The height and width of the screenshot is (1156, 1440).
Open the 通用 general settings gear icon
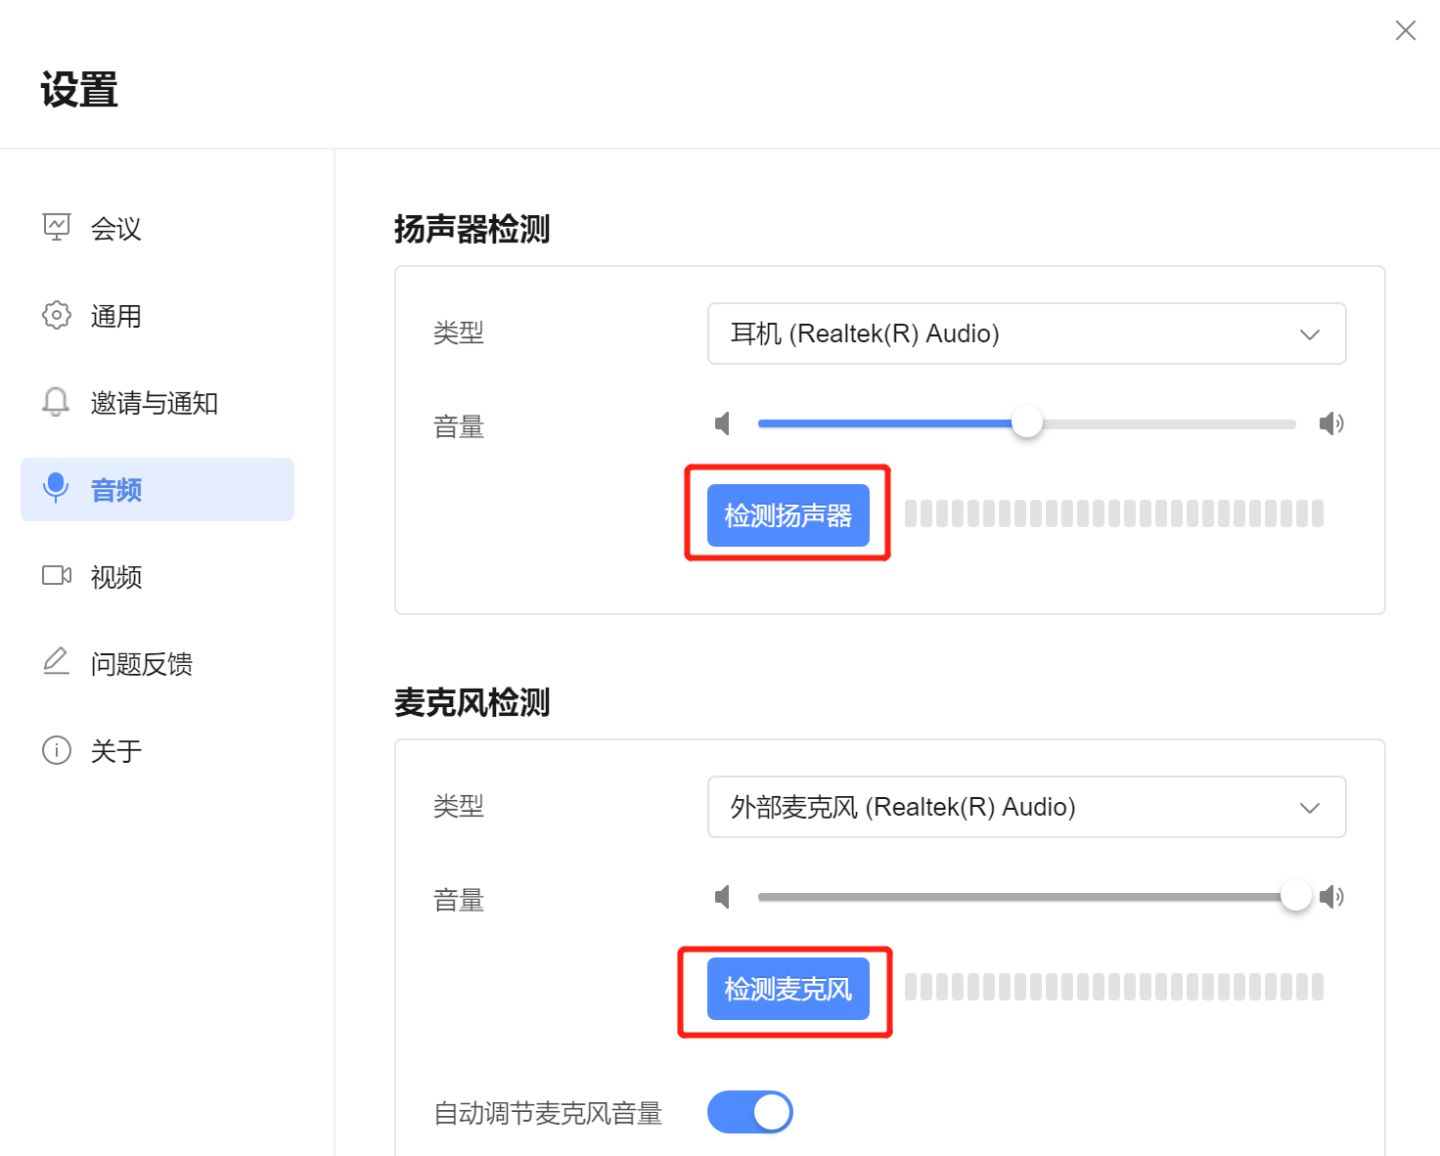tap(56, 315)
